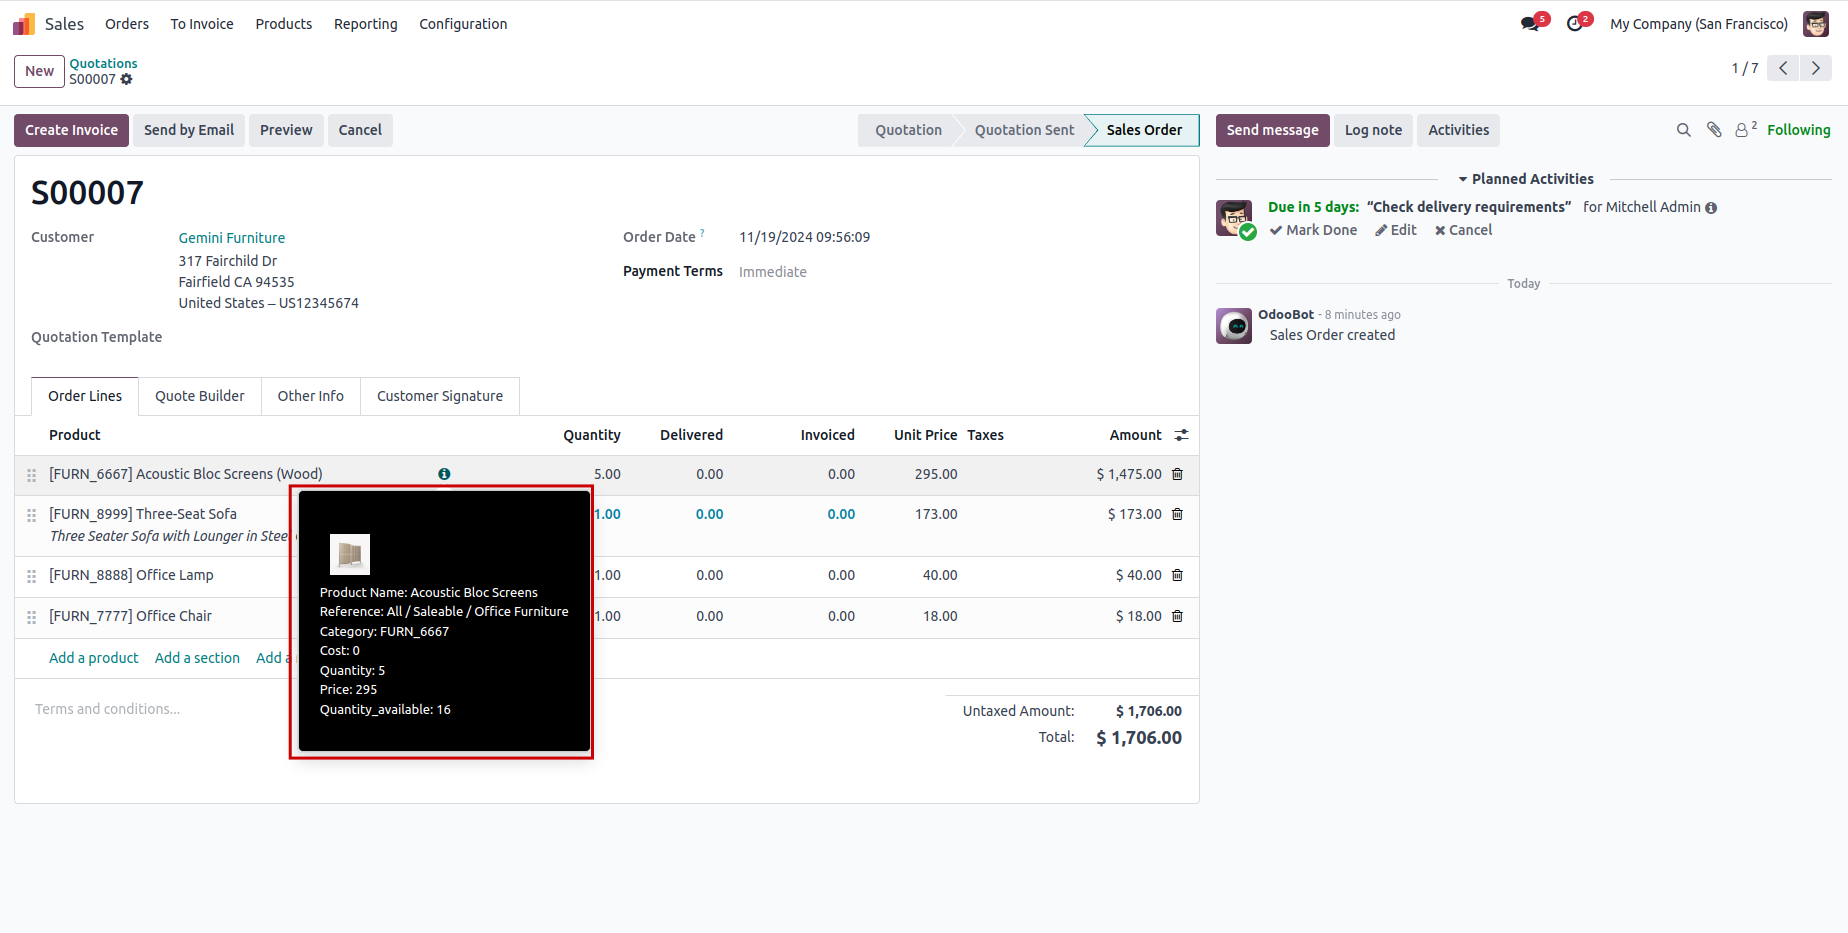This screenshot has height=933, width=1848.
Task: Select the Quotation status stage
Action: click(x=908, y=130)
